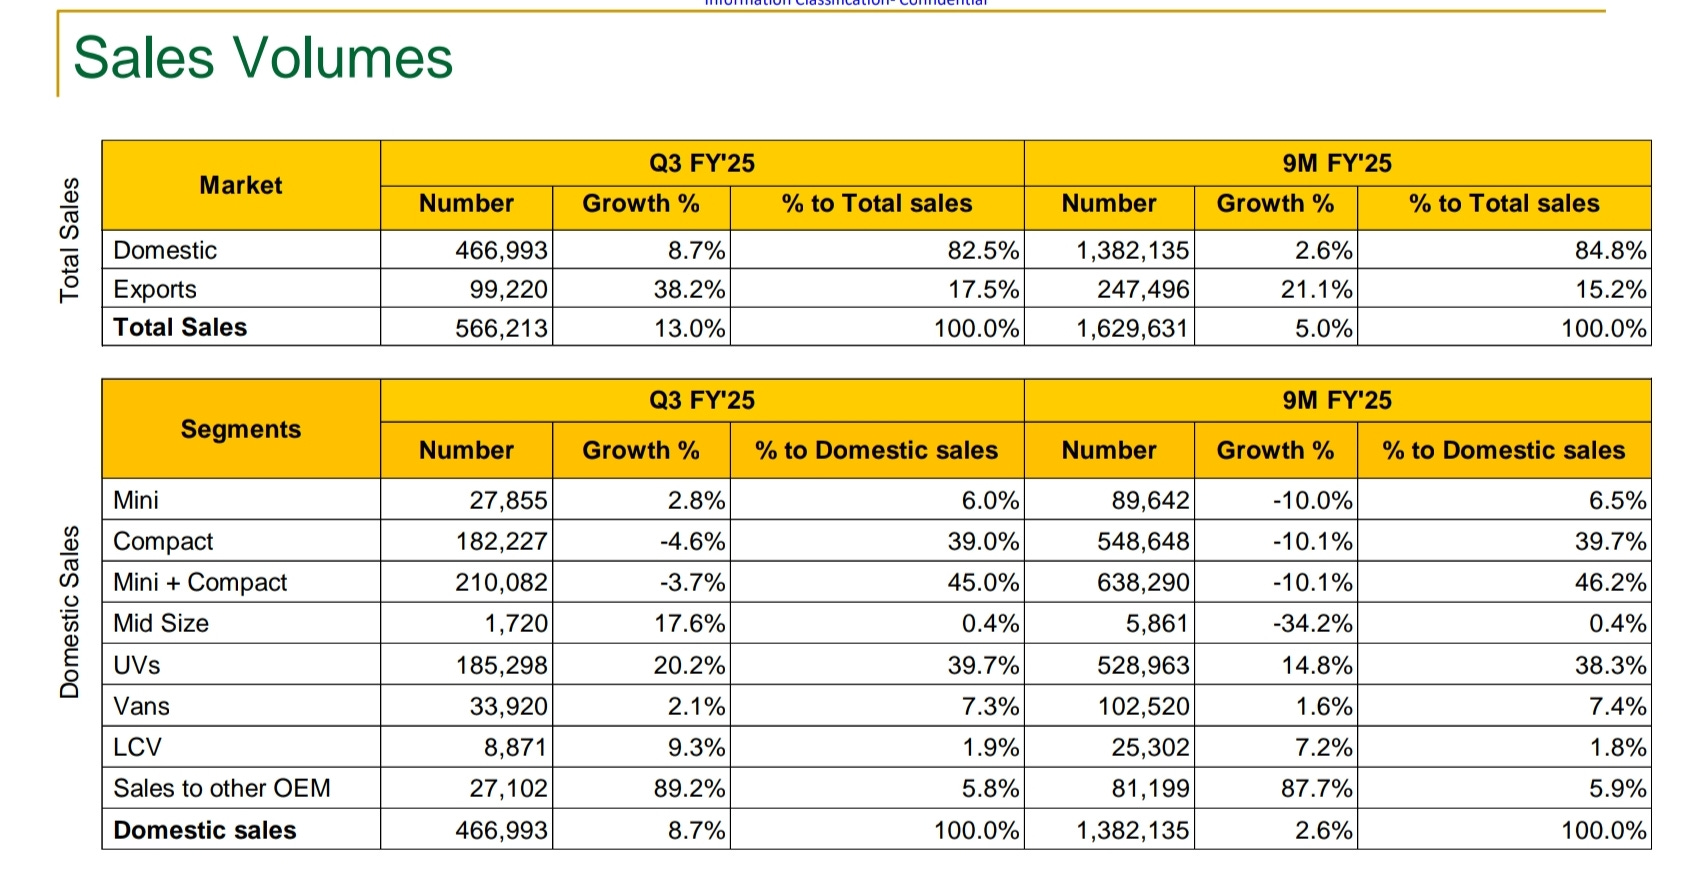The height and width of the screenshot is (882, 1692).
Task: Select the Compact Q3 number 182,227
Action: pyautogui.click(x=502, y=541)
